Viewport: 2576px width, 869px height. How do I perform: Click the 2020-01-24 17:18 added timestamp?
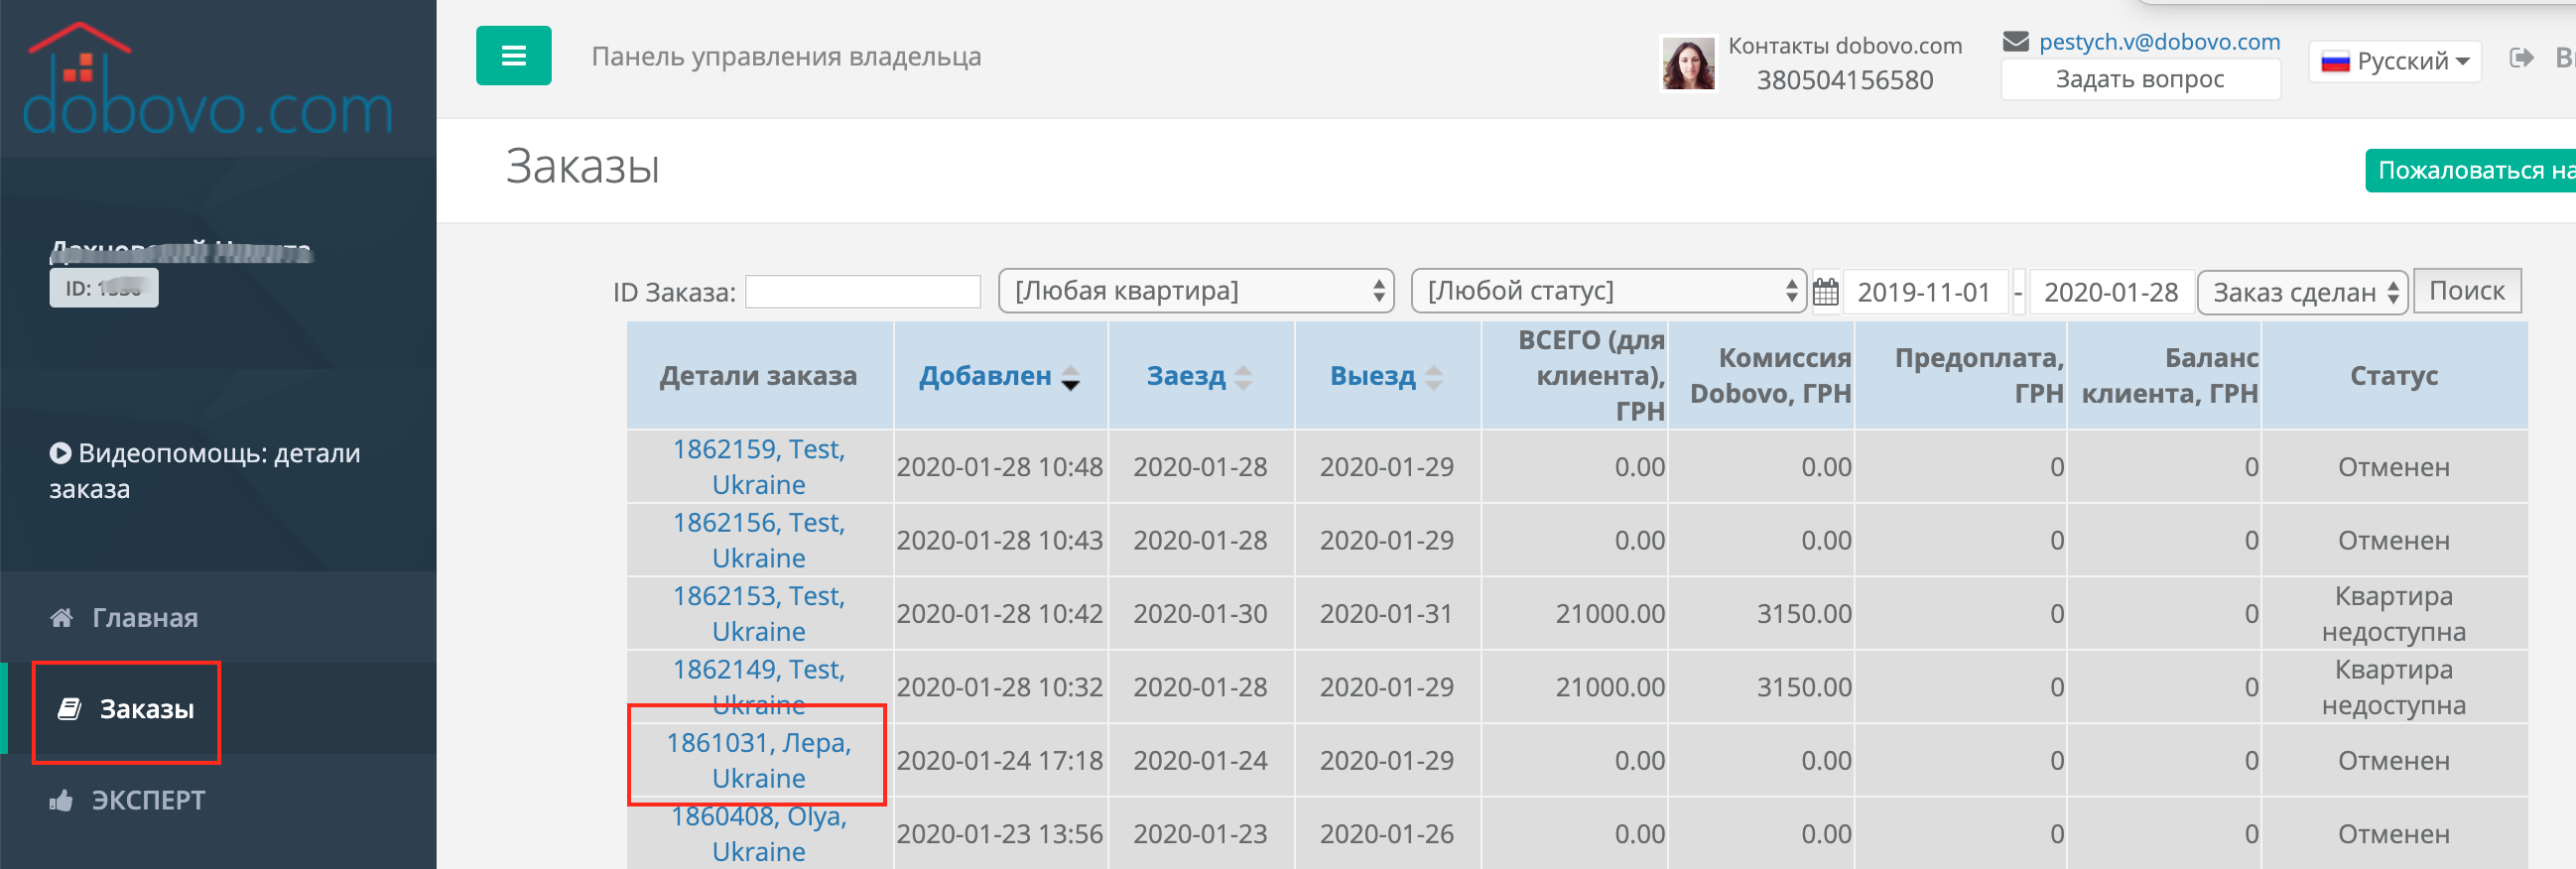click(1000, 760)
